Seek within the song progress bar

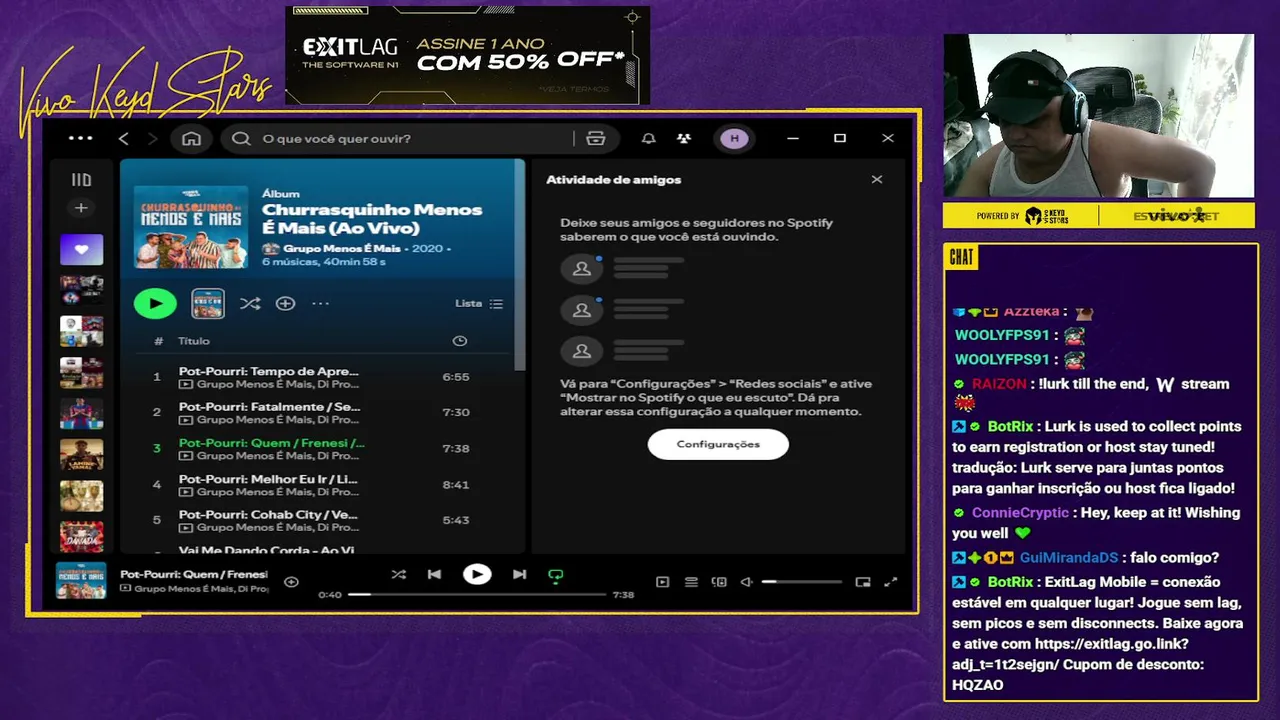[477, 594]
